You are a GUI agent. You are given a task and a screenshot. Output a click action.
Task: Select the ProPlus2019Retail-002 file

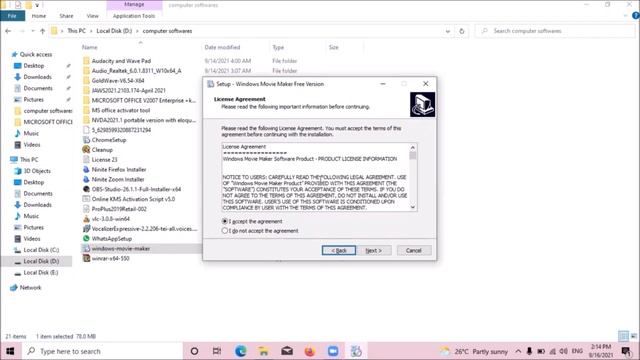[119, 209]
